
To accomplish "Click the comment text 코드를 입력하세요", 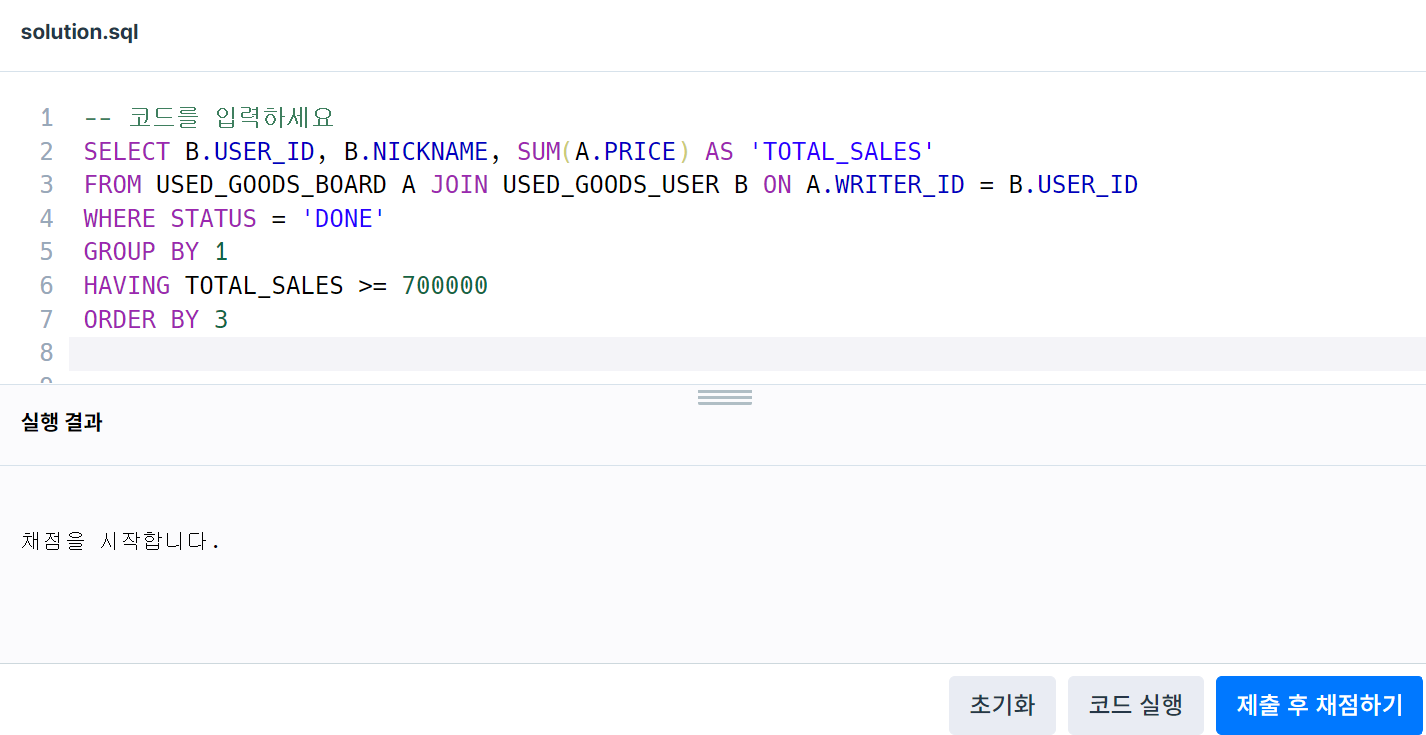I will coord(231,118).
